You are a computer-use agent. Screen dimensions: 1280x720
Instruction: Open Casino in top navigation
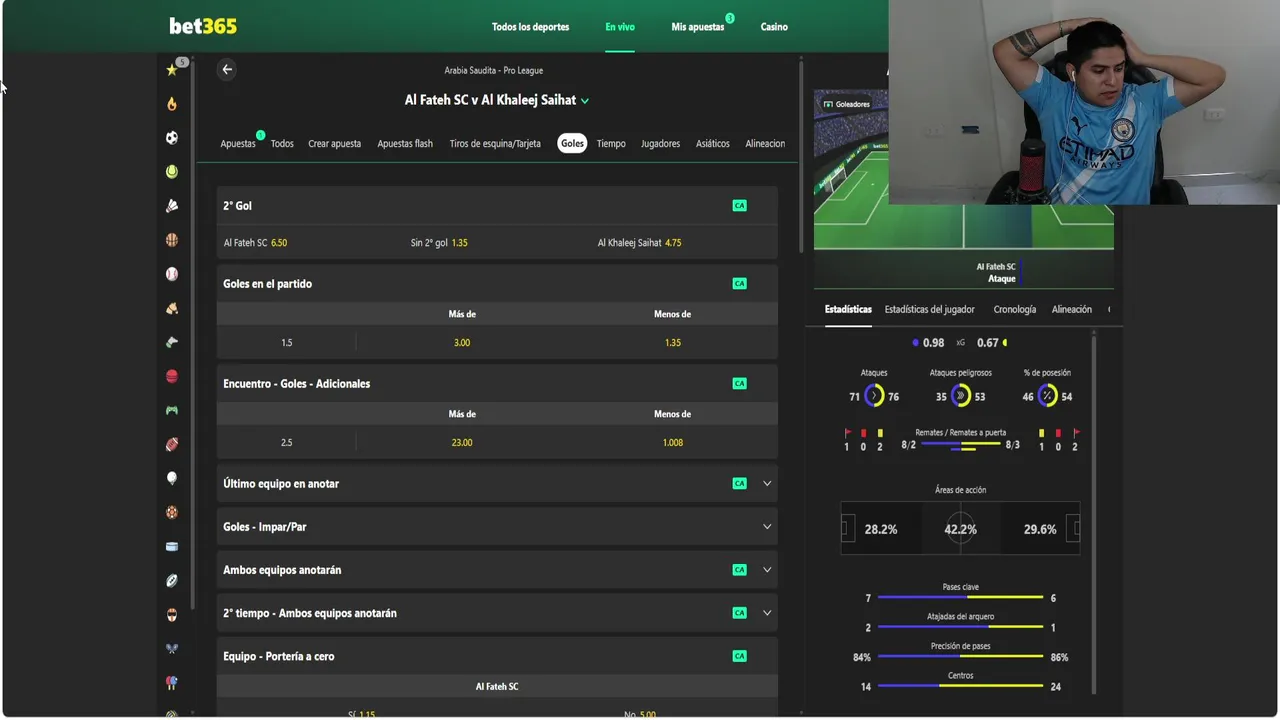[774, 27]
